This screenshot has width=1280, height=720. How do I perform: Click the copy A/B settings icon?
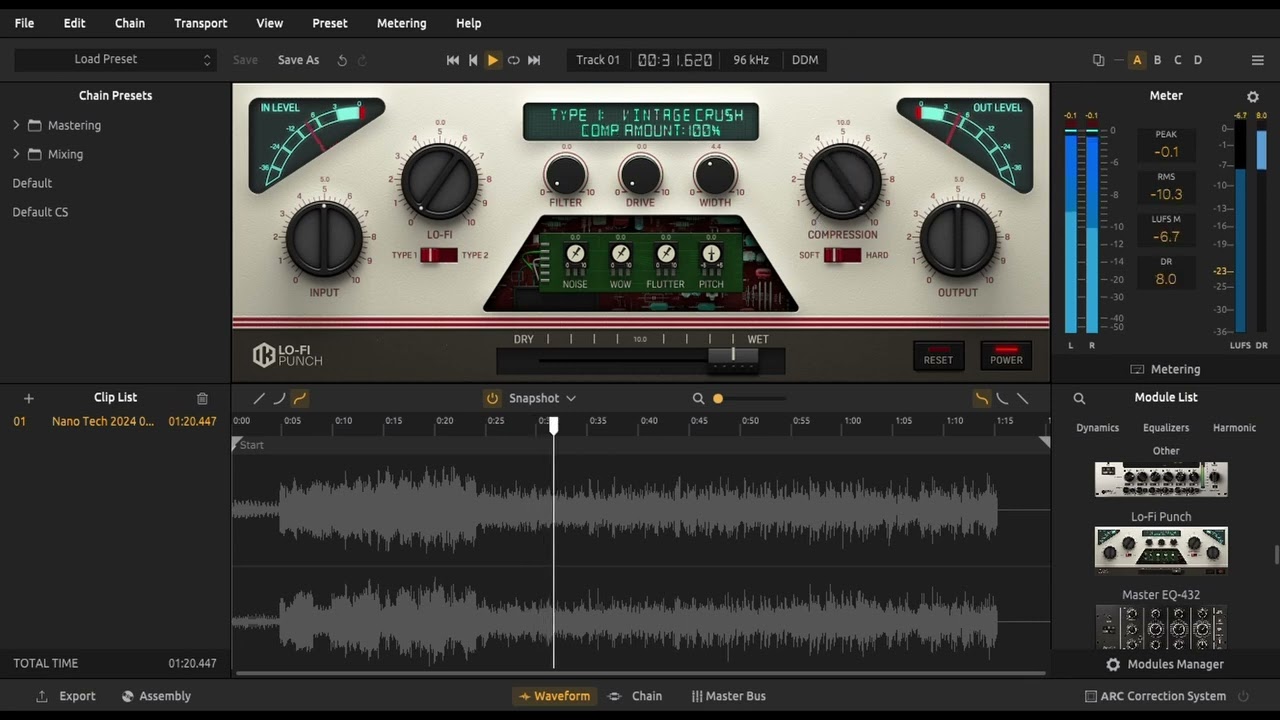(1098, 60)
